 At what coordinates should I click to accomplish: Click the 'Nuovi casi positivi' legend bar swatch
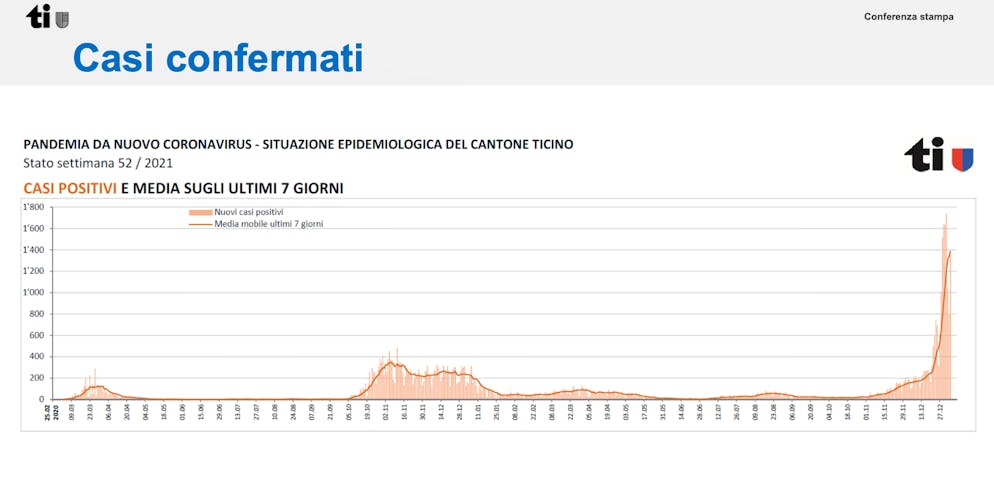pyautogui.click(x=200, y=212)
